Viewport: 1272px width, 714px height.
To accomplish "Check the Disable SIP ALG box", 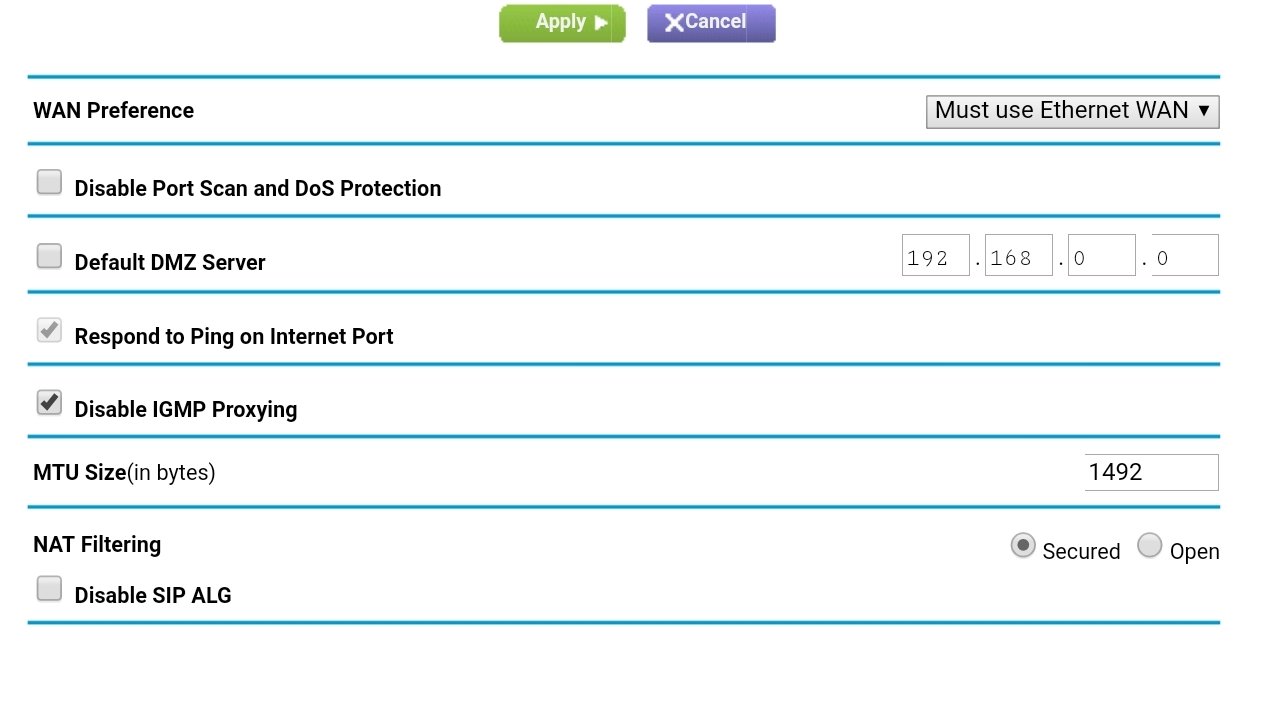I will [x=49, y=589].
